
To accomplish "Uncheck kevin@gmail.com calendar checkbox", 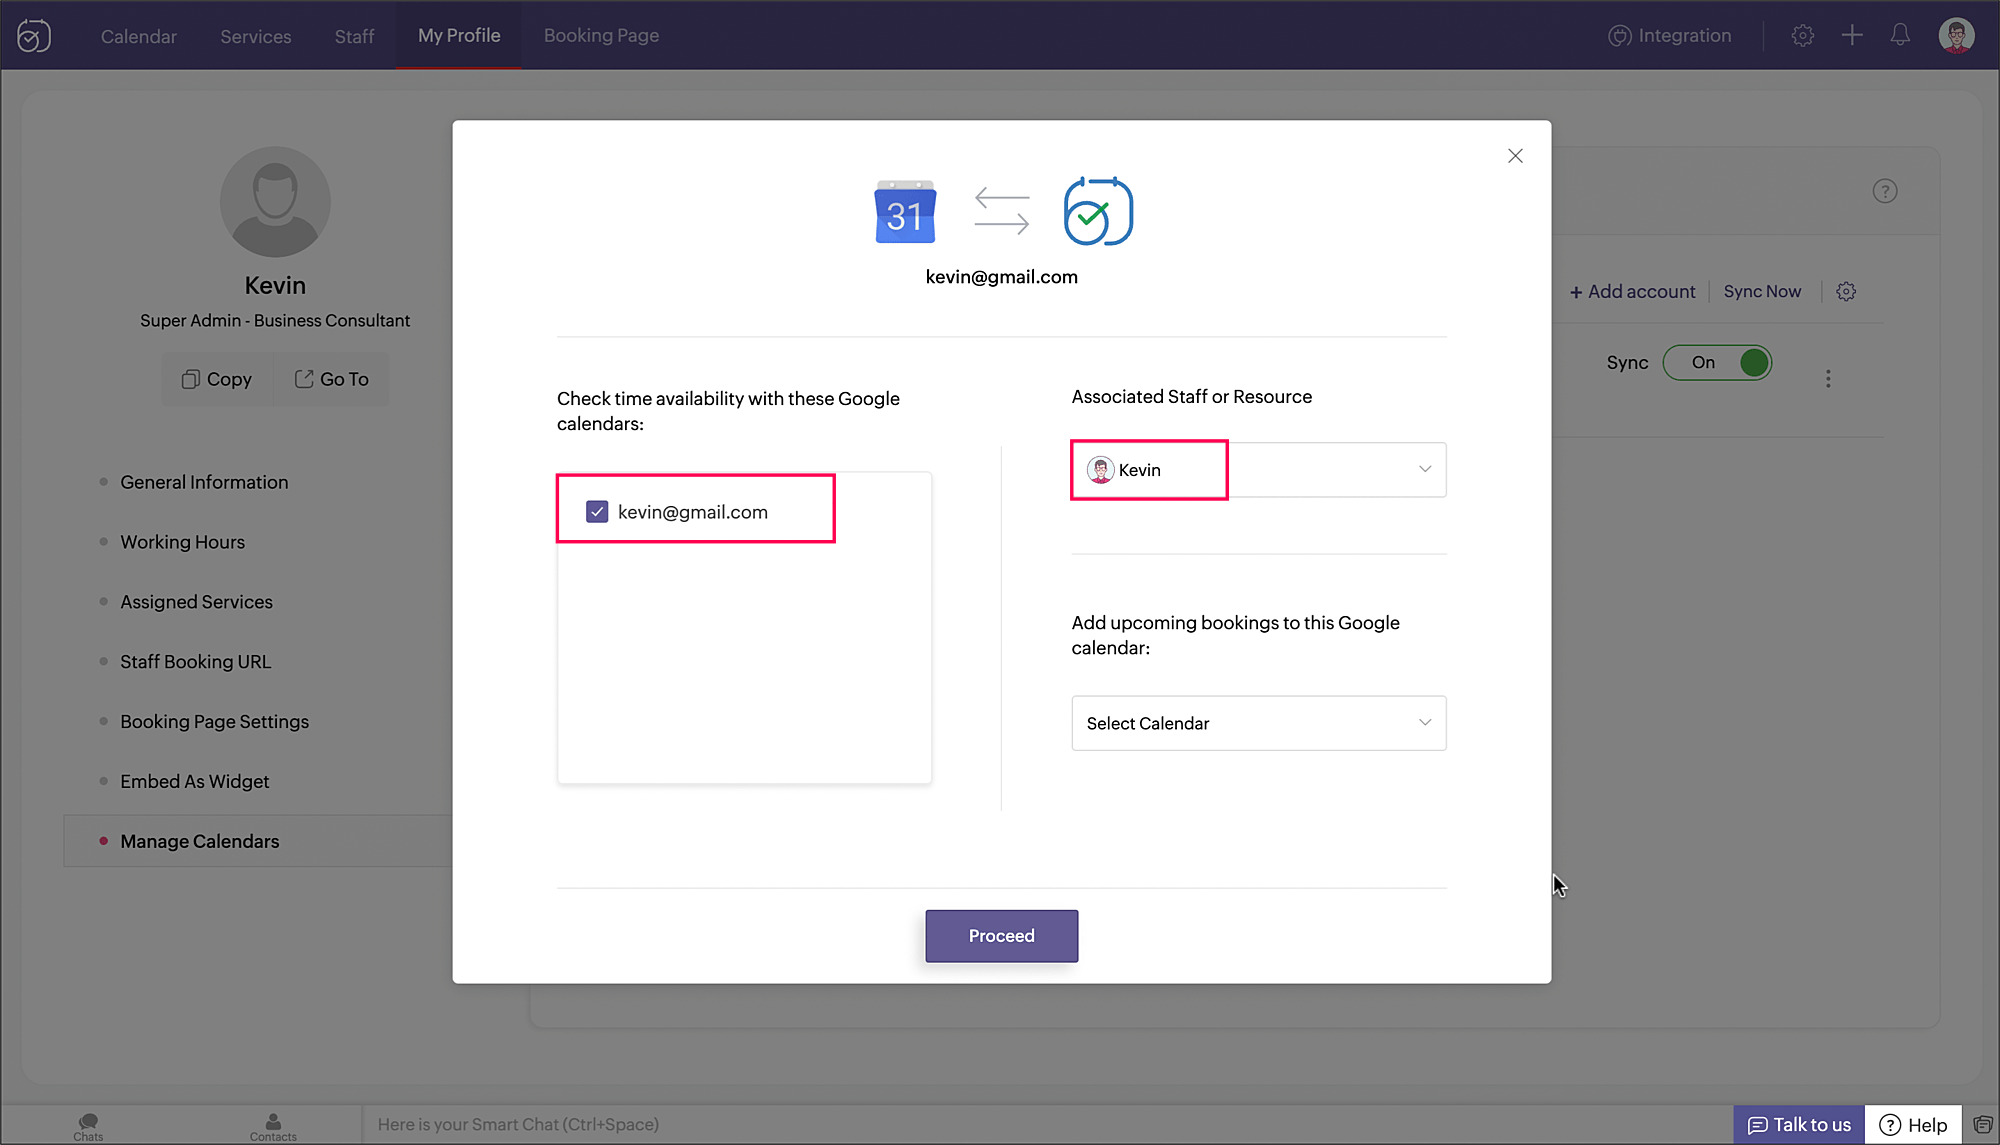I will point(597,512).
